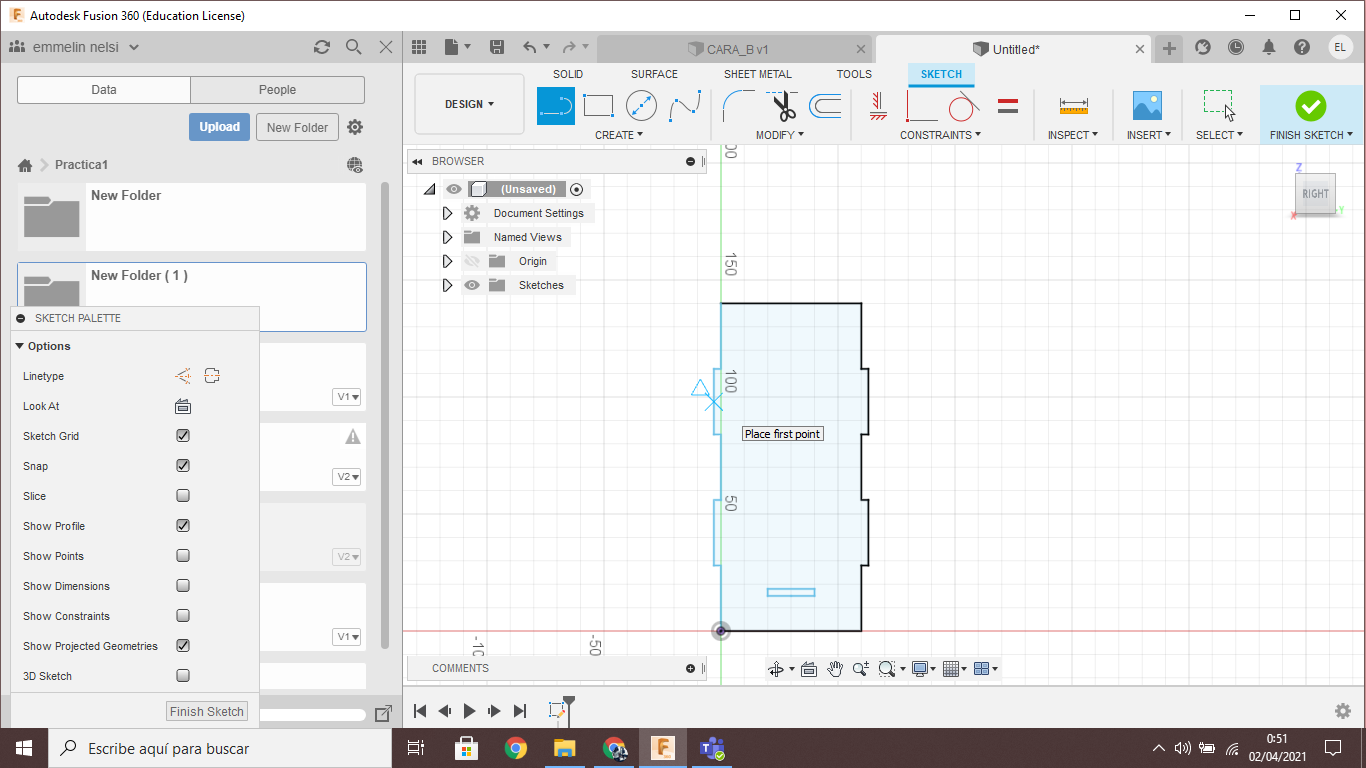This screenshot has height=768, width=1366.
Task: Toggle visibility of Sketches folder
Action: click(x=472, y=285)
